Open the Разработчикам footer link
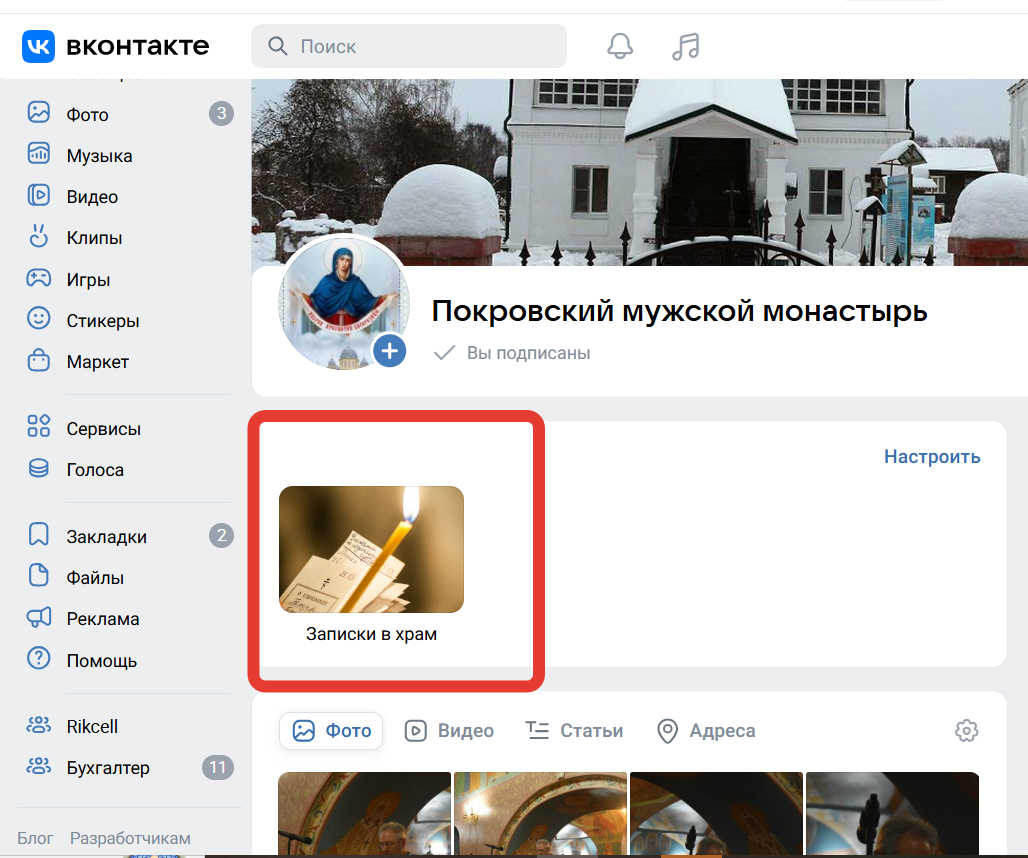The width and height of the screenshot is (1028, 858). (x=130, y=838)
